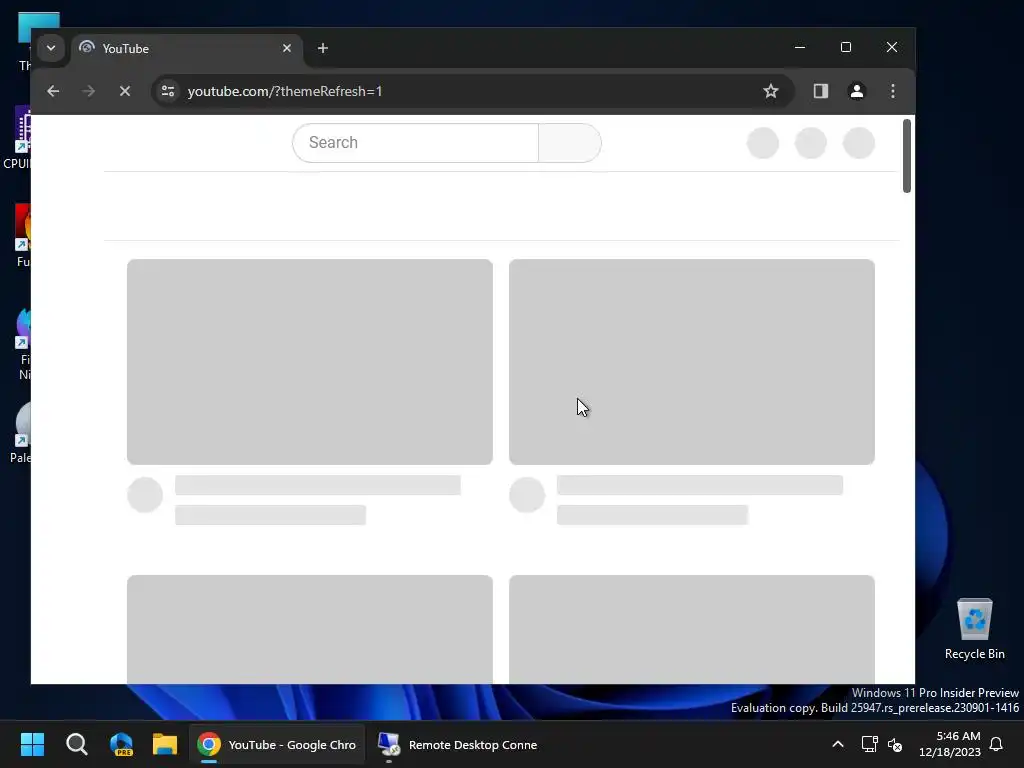The image size is (1024, 768).
Task: Open the clock showing 5:46 AM
Action: [x=950, y=744]
